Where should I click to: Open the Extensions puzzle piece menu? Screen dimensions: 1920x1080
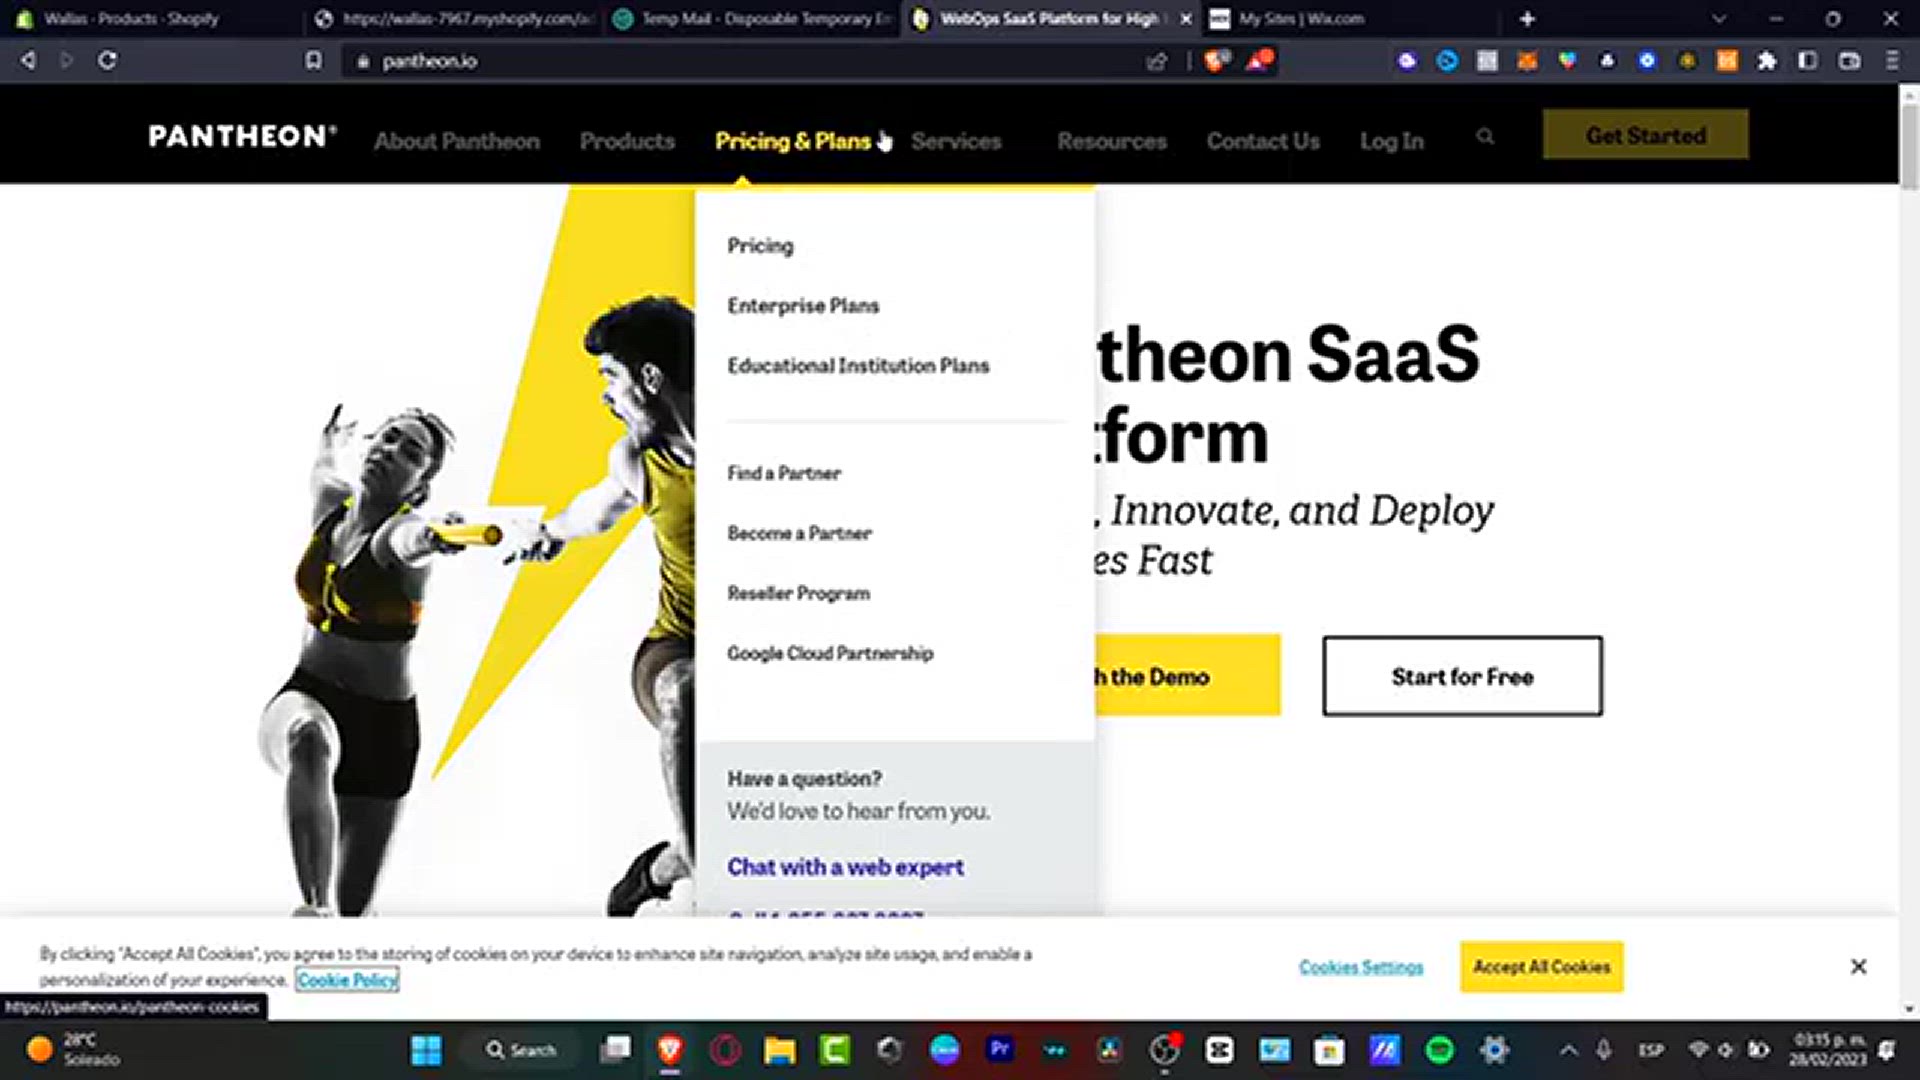(x=1767, y=61)
